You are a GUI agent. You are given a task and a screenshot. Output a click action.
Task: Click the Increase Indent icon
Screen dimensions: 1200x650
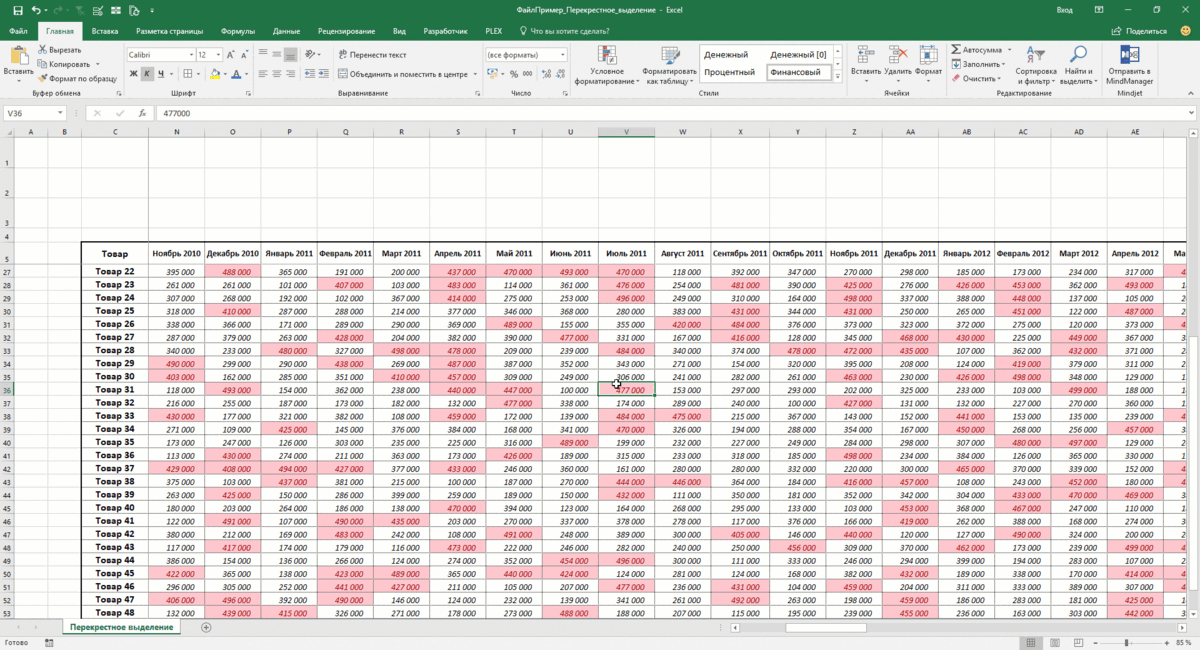coord(325,74)
